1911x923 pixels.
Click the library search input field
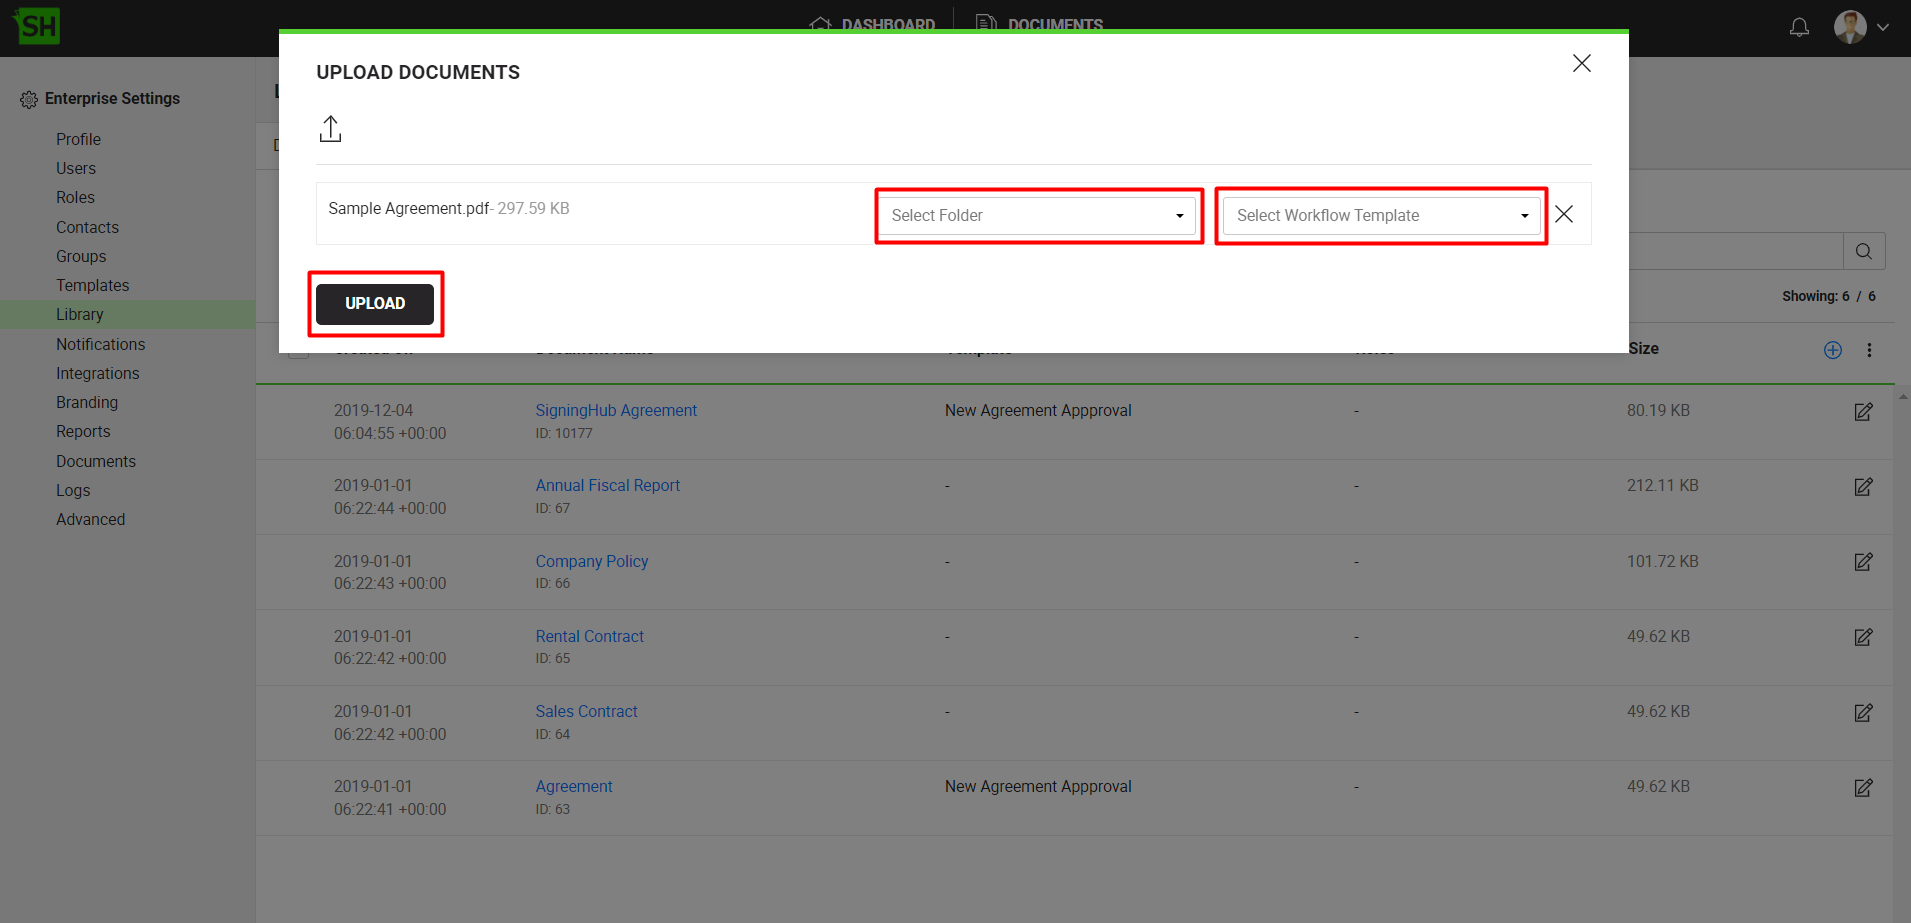pos(1735,252)
